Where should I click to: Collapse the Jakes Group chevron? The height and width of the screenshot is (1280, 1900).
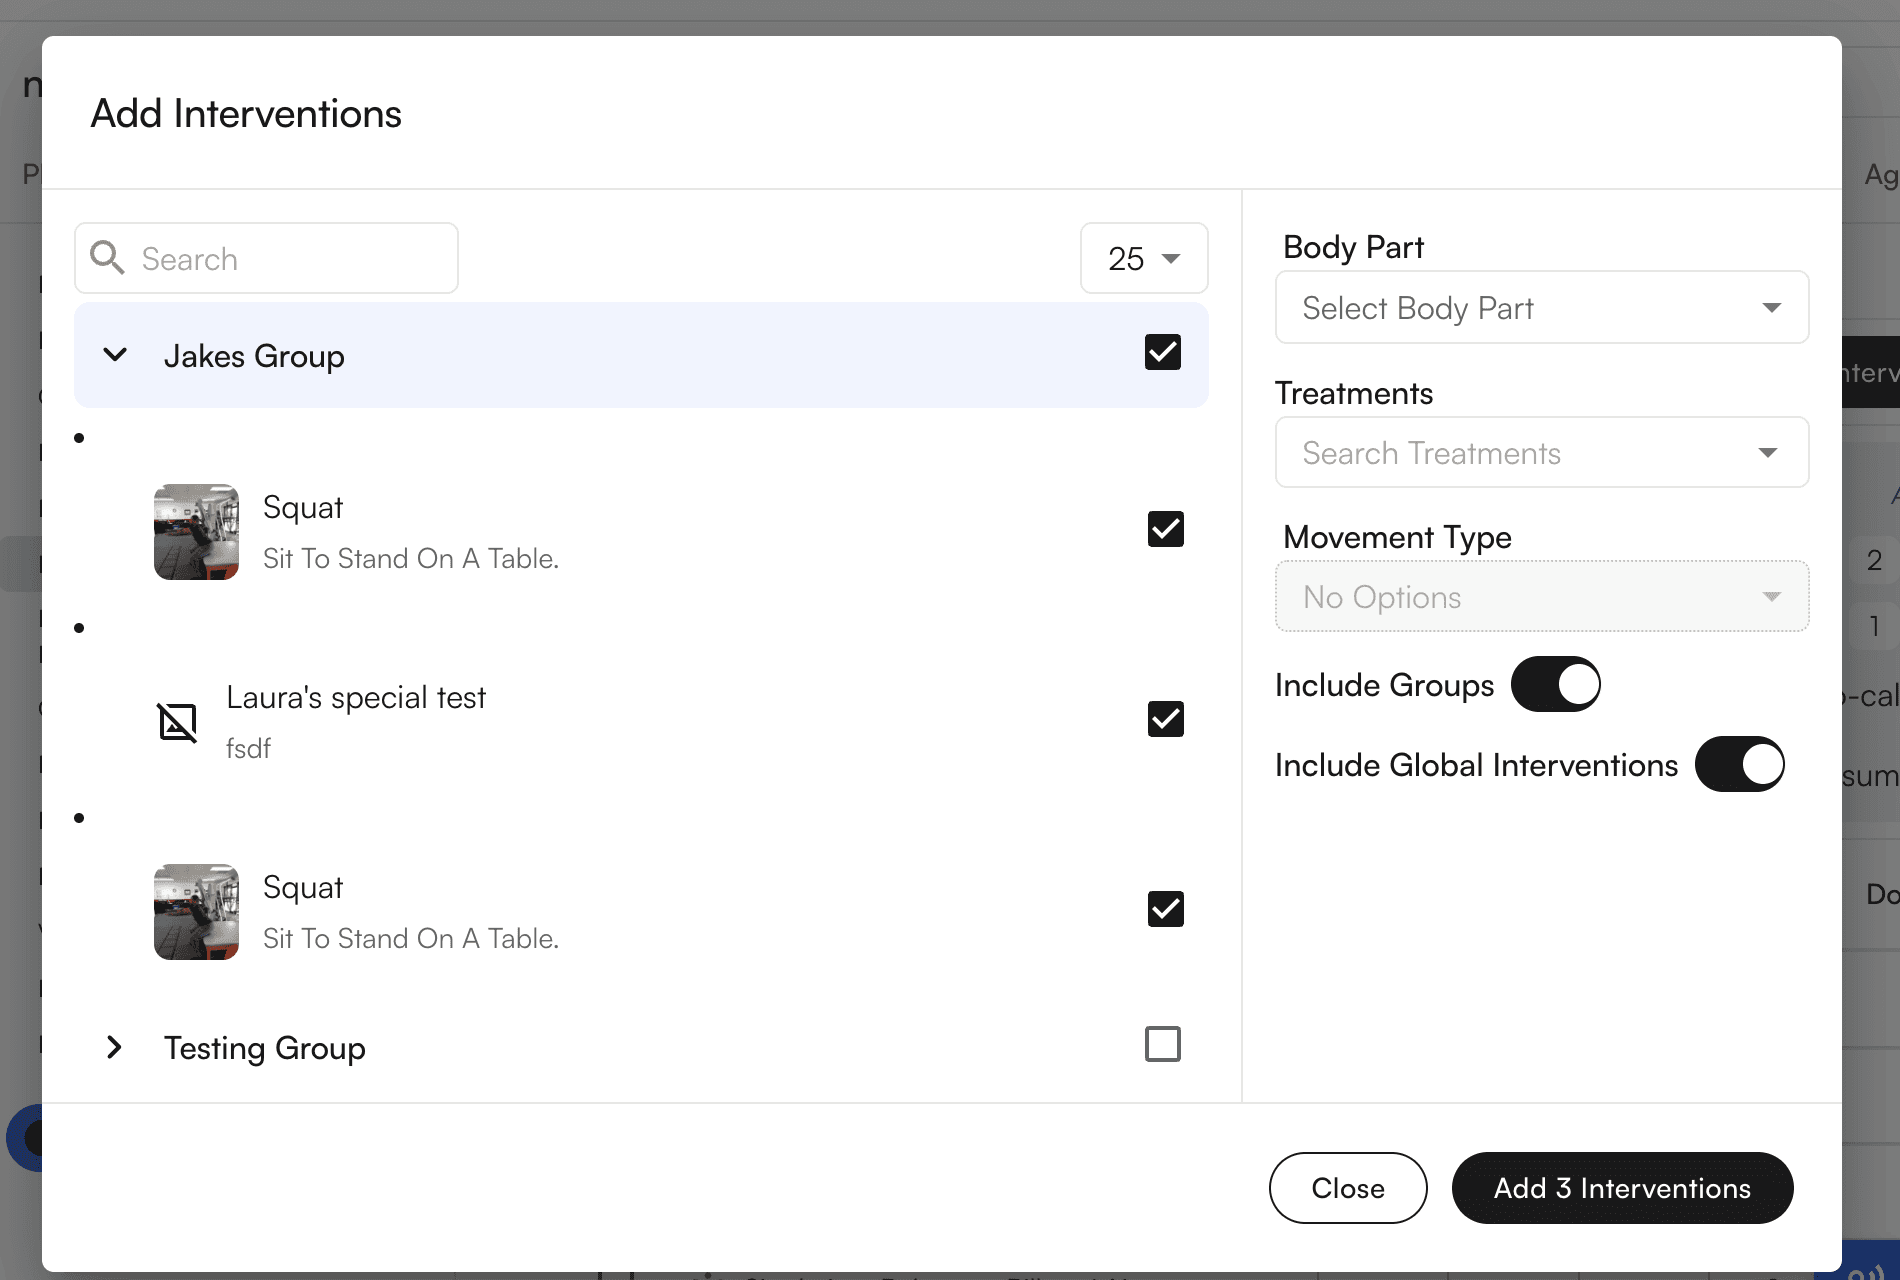(115, 355)
